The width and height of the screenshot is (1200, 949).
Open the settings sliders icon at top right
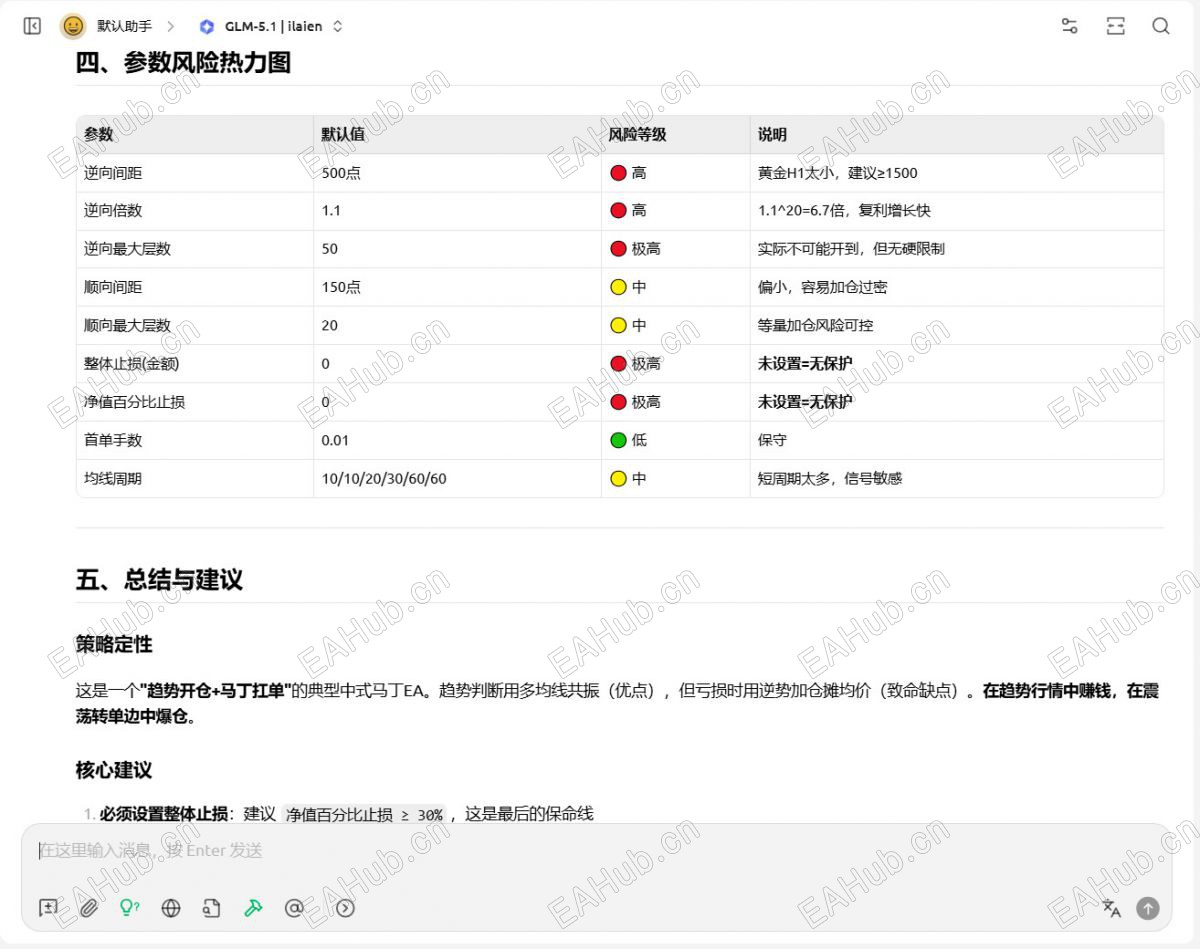pyautogui.click(x=1070, y=26)
